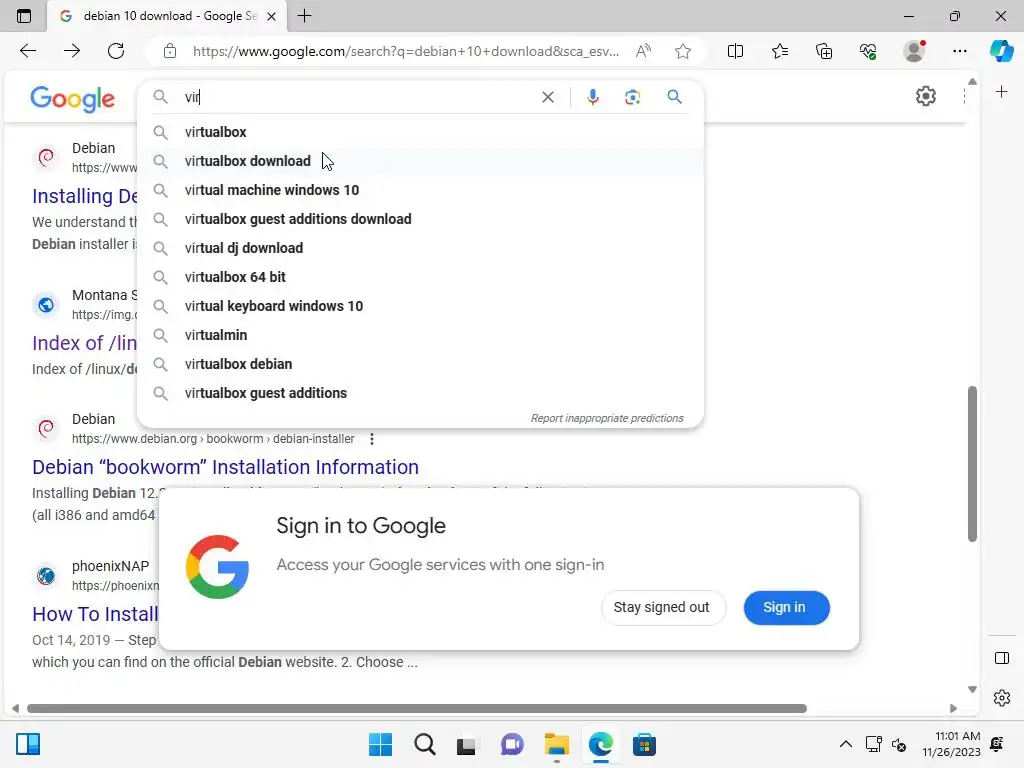The image size is (1024, 768).
Task: Clear the search box text
Action: pyautogui.click(x=548, y=97)
